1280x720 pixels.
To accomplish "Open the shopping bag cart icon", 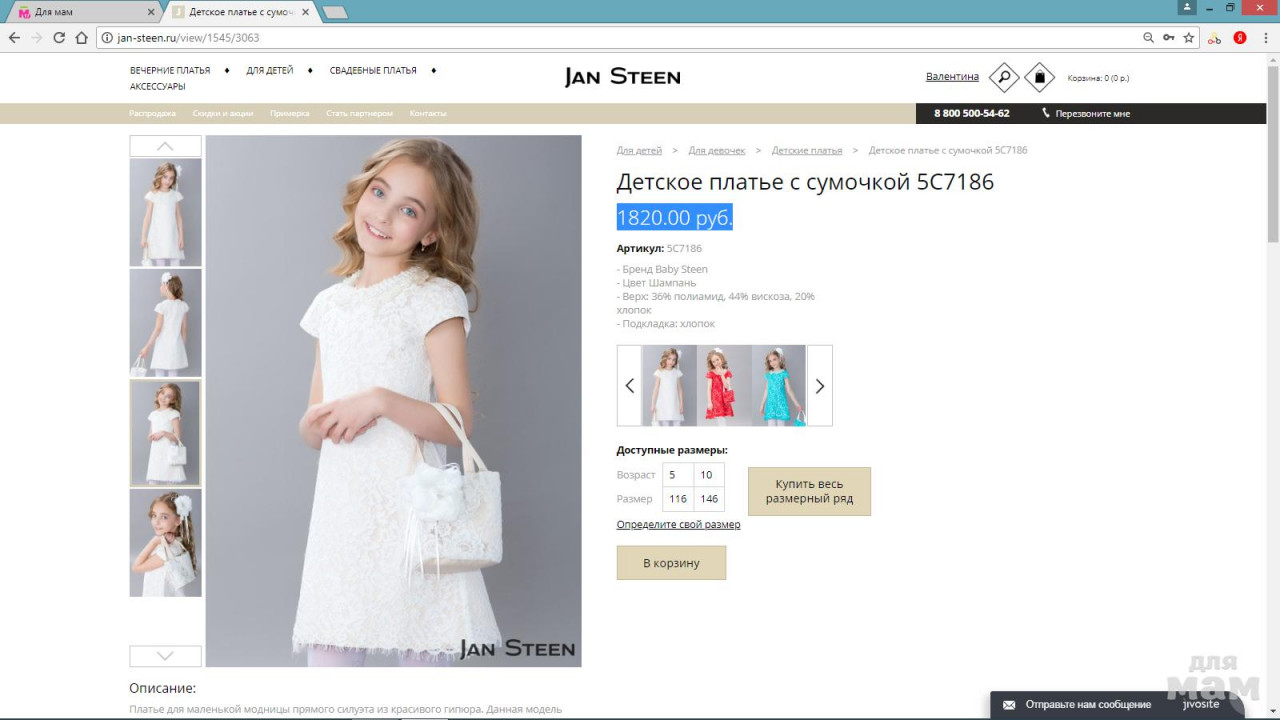I will [1039, 77].
